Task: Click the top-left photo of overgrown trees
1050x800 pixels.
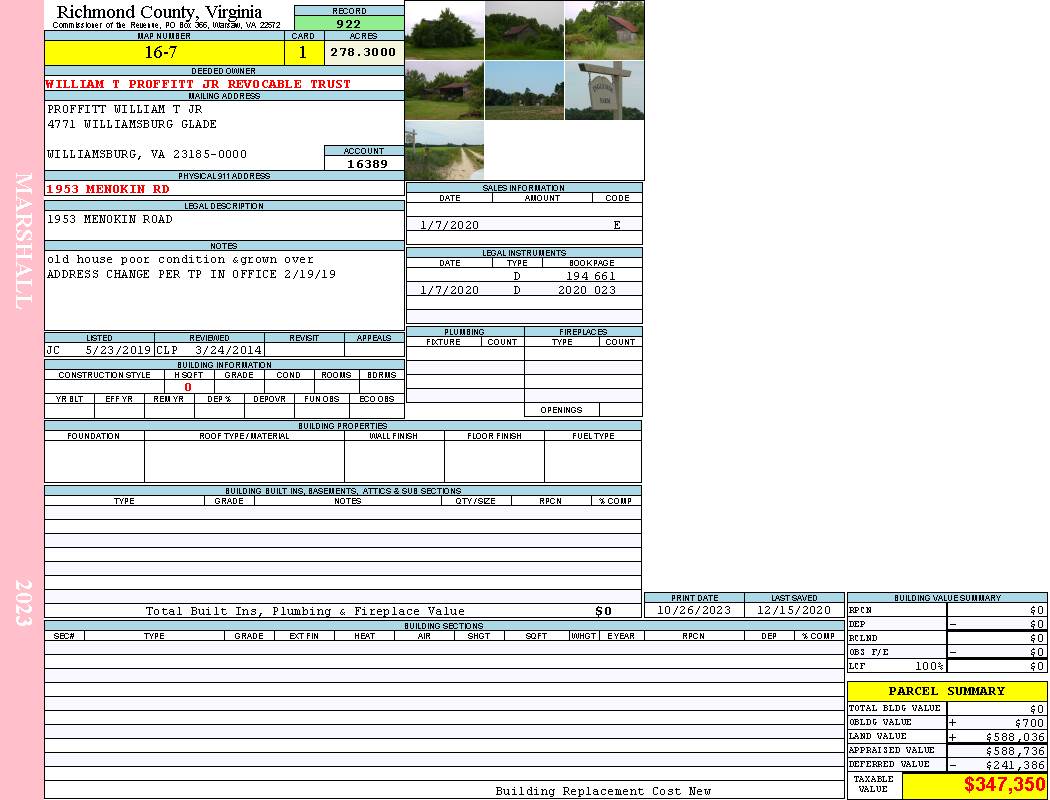Action: tap(444, 30)
